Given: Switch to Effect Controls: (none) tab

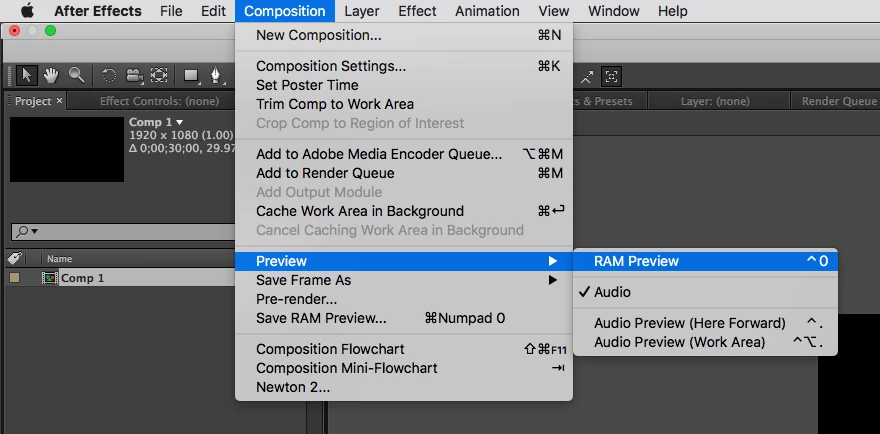Looking at the screenshot, I should pos(159,102).
